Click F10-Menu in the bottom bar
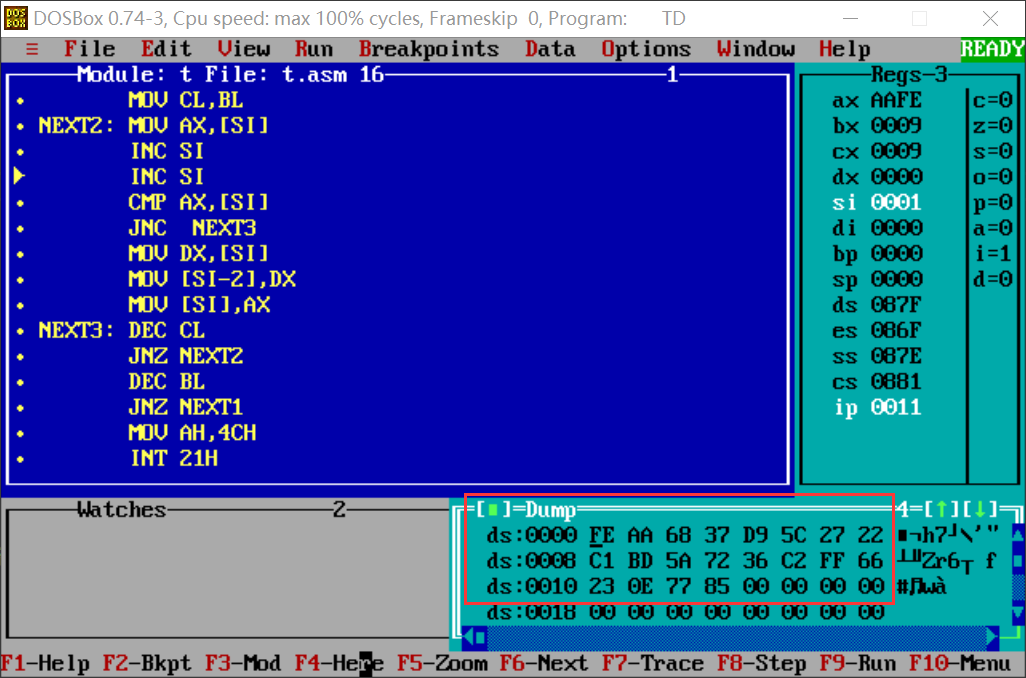 pos(960,664)
